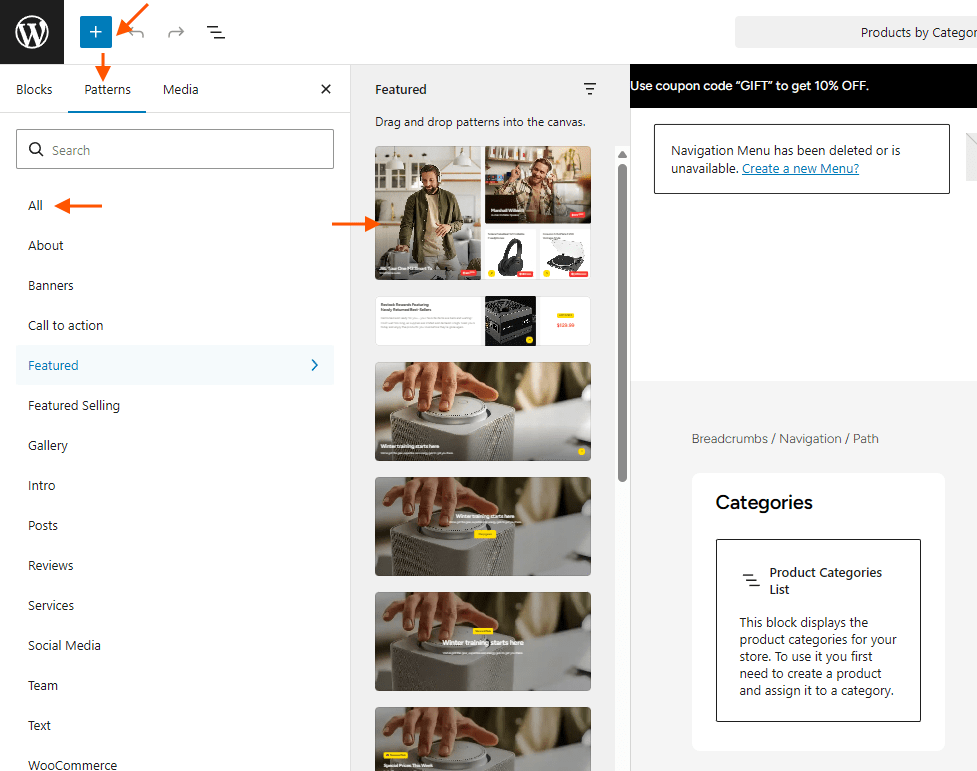Select the All patterns category
The width and height of the screenshot is (977, 771).
(x=36, y=205)
